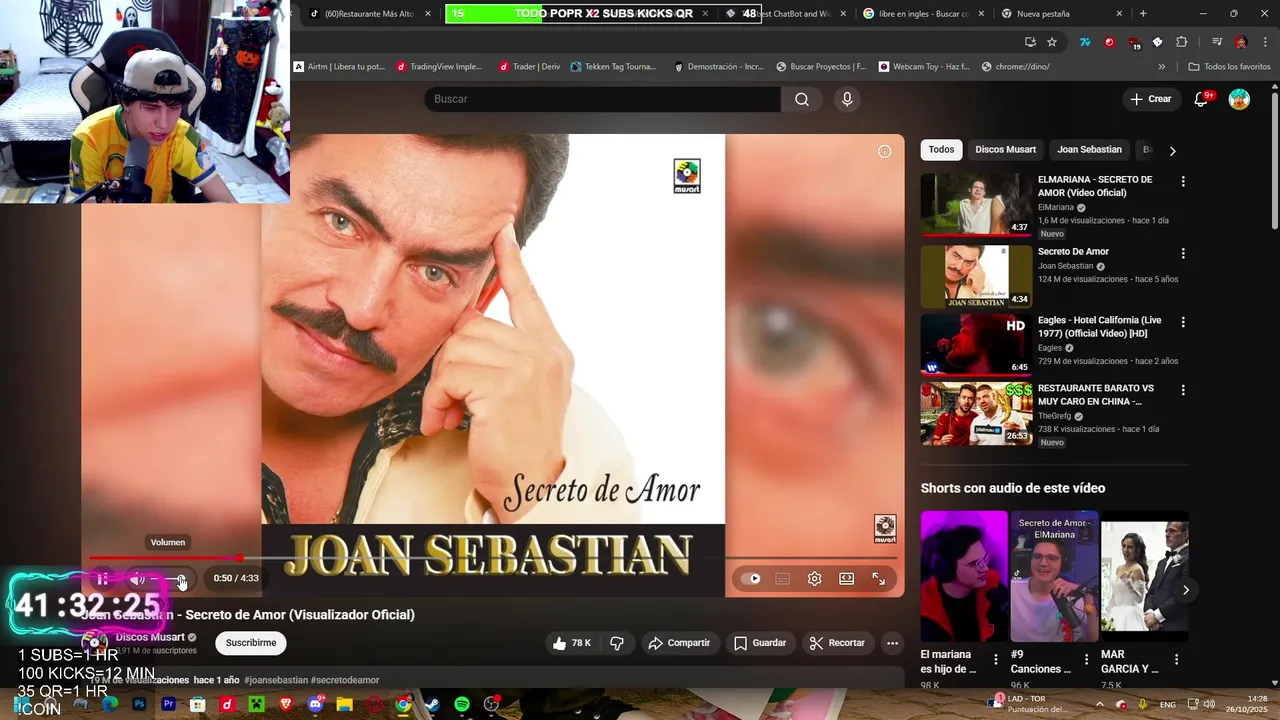Open options for '#9 Canciones' short
The image size is (1280, 720).
(x=1086, y=659)
